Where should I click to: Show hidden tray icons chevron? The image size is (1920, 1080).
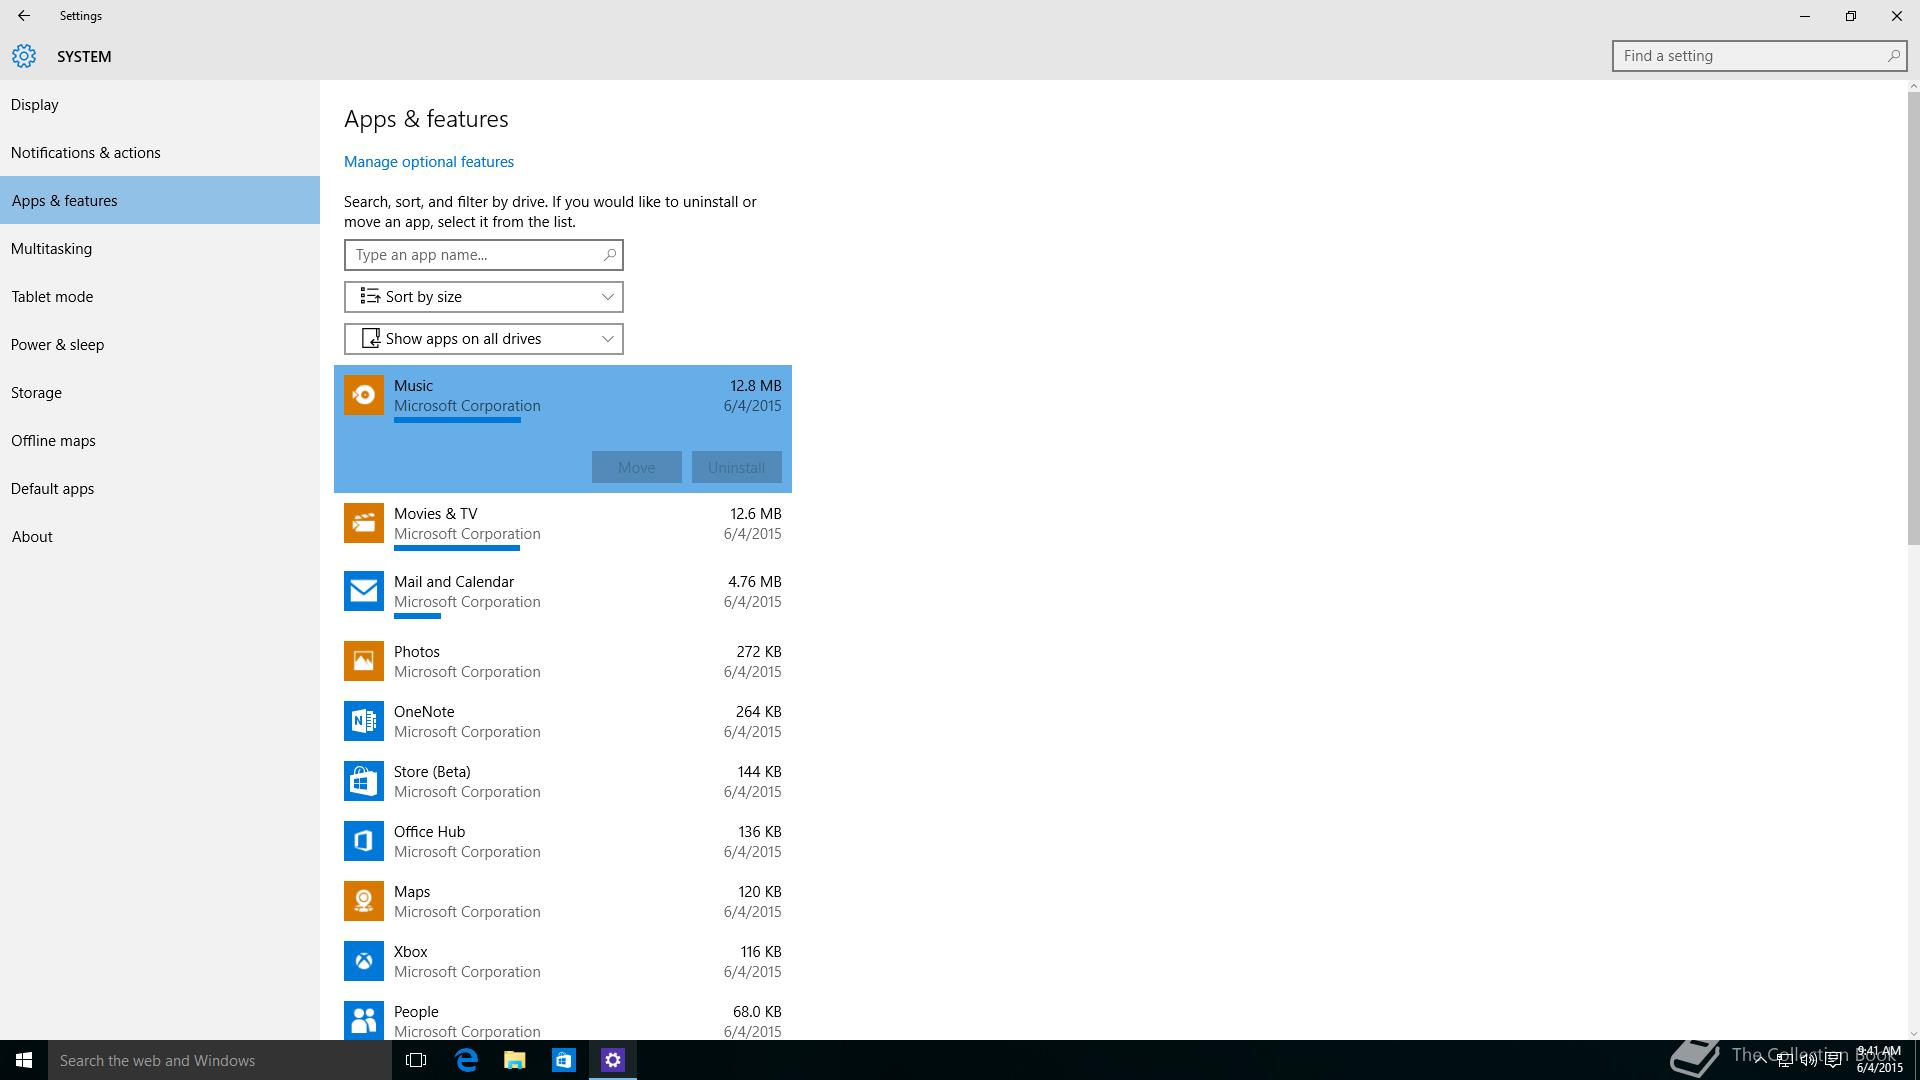click(1761, 1060)
